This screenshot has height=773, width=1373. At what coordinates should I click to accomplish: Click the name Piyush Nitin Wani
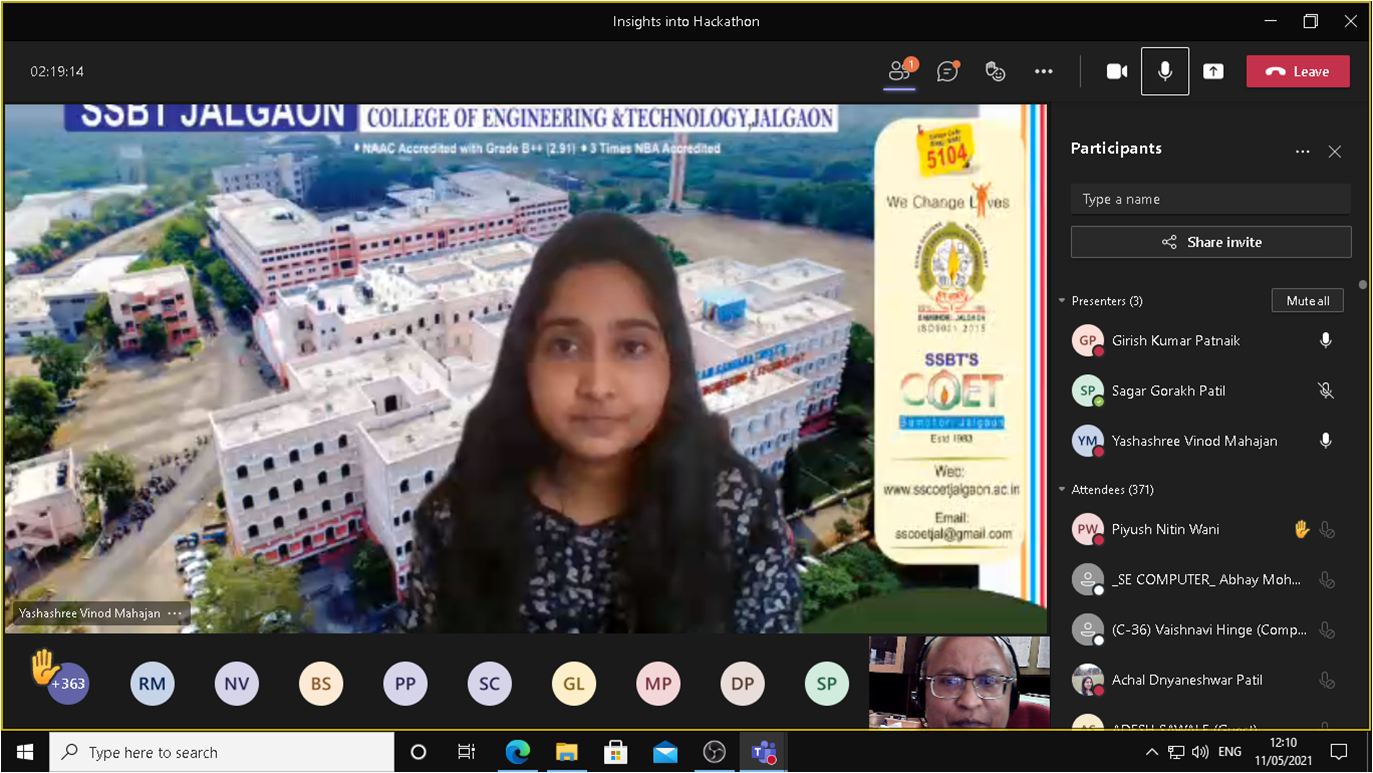[x=1165, y=530]
